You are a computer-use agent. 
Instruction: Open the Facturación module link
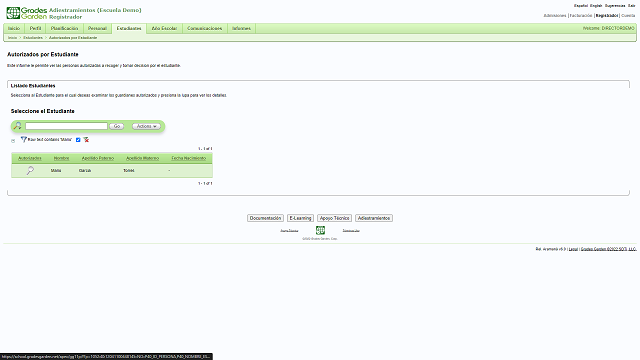click(x=581, y=16)
